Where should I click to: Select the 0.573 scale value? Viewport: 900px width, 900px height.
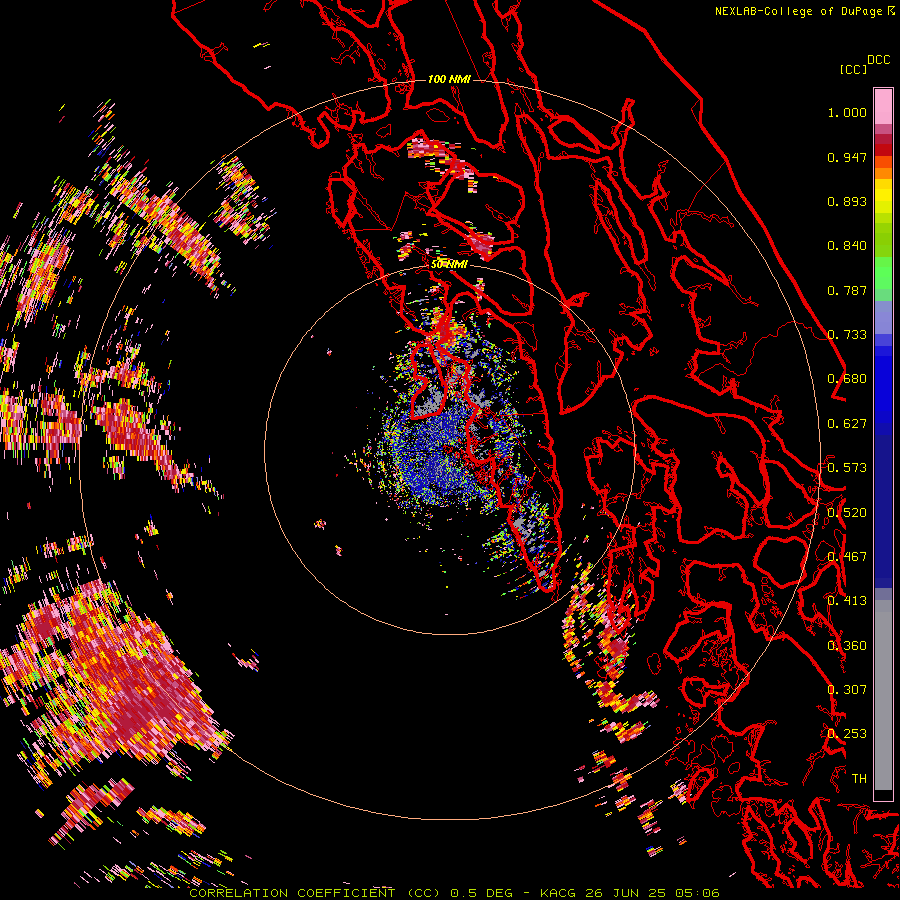[x=847, y=468]
